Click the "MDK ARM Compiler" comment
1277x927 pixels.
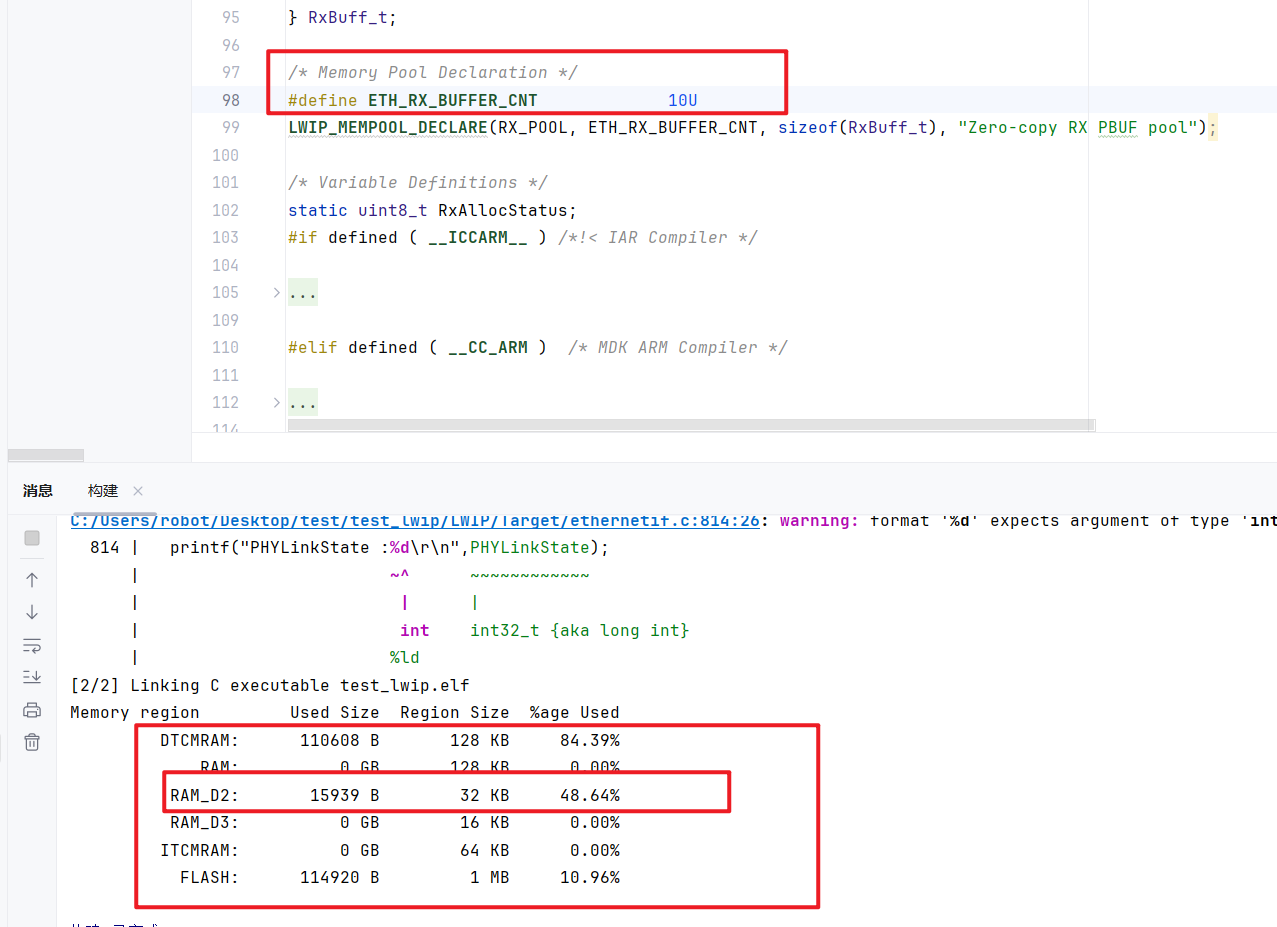coord(678,347)
